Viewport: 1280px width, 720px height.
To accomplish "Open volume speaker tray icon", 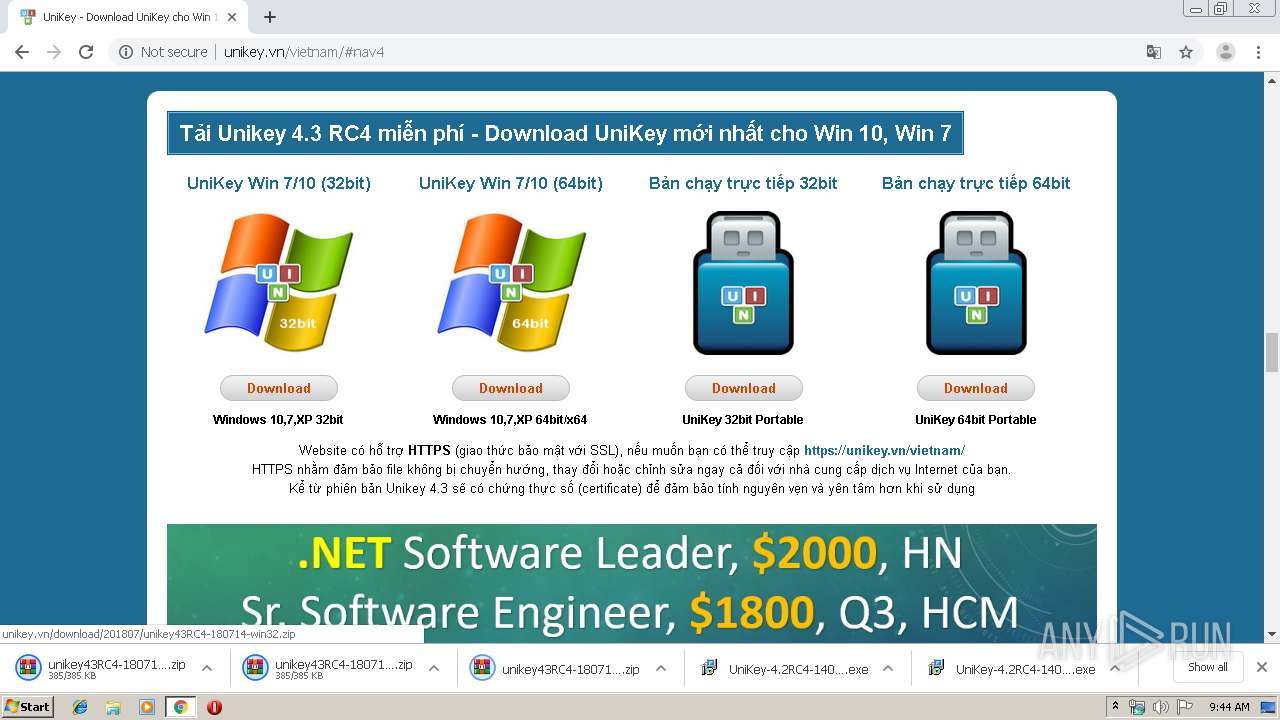I will (x=1160, y=707).
